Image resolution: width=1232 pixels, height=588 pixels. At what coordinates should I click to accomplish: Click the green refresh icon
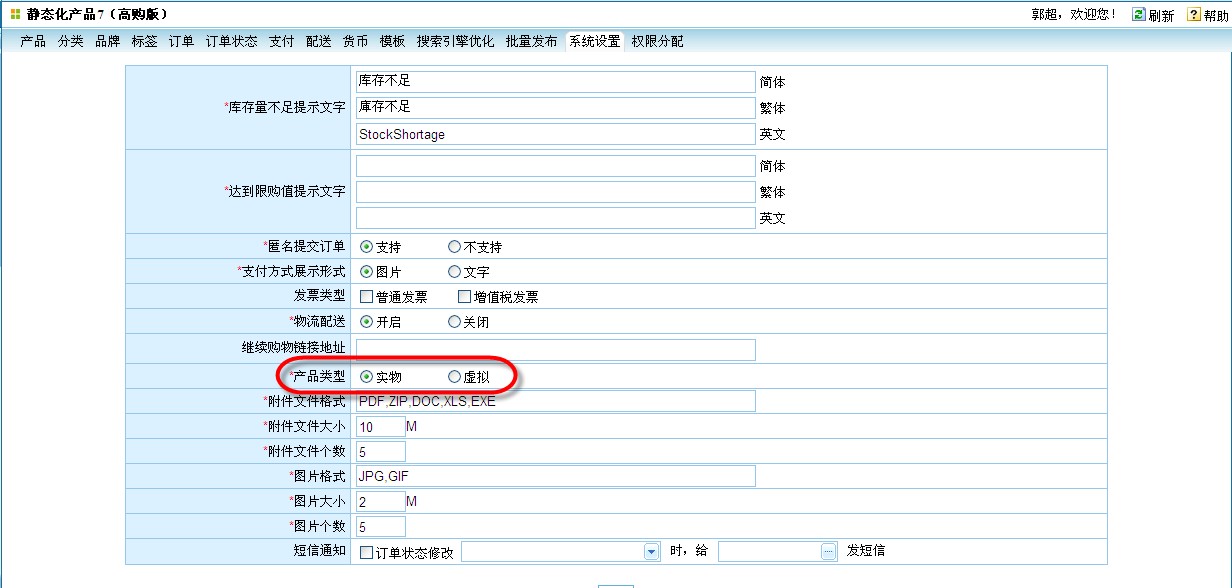(x=1139, y=15)
